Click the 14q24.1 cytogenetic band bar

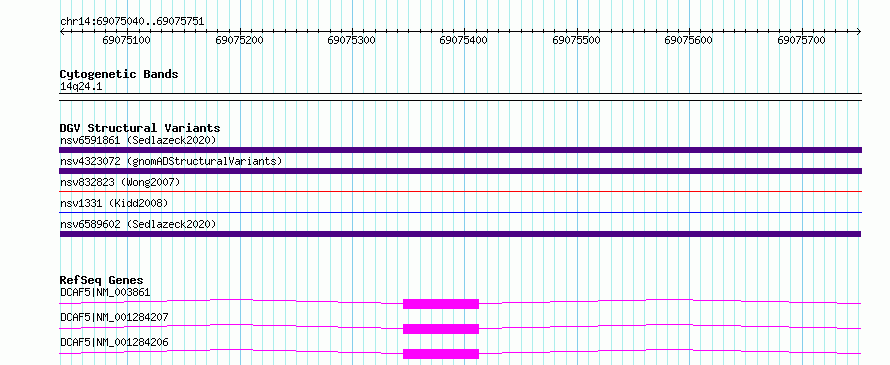pos(460,97)
